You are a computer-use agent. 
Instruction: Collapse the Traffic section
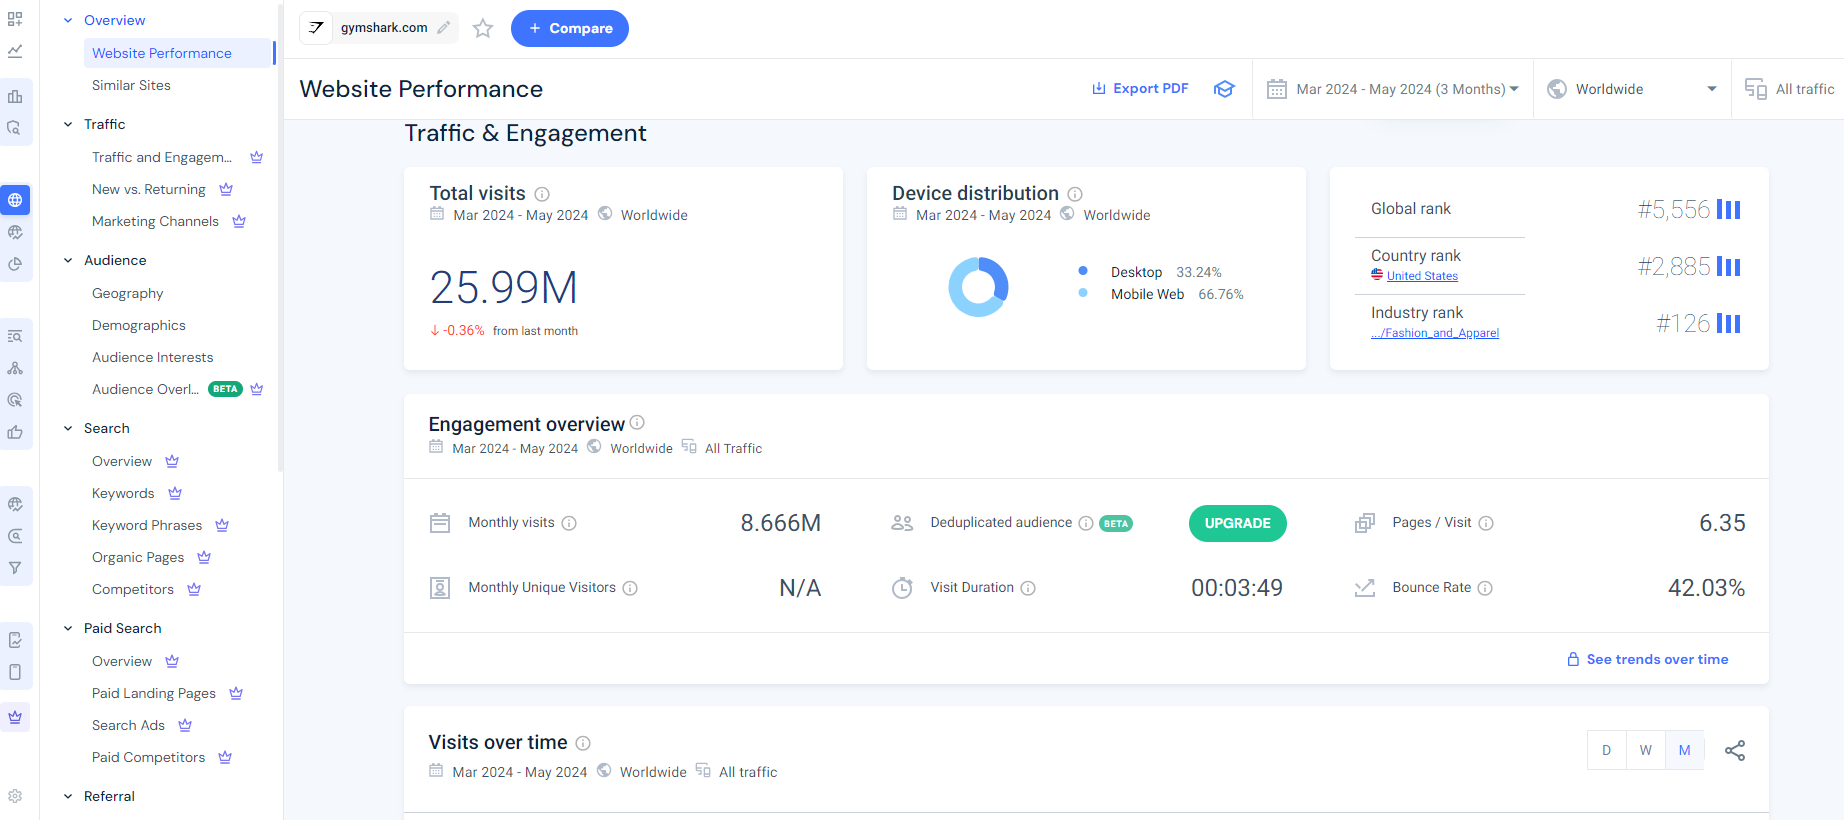pos(68,124)
